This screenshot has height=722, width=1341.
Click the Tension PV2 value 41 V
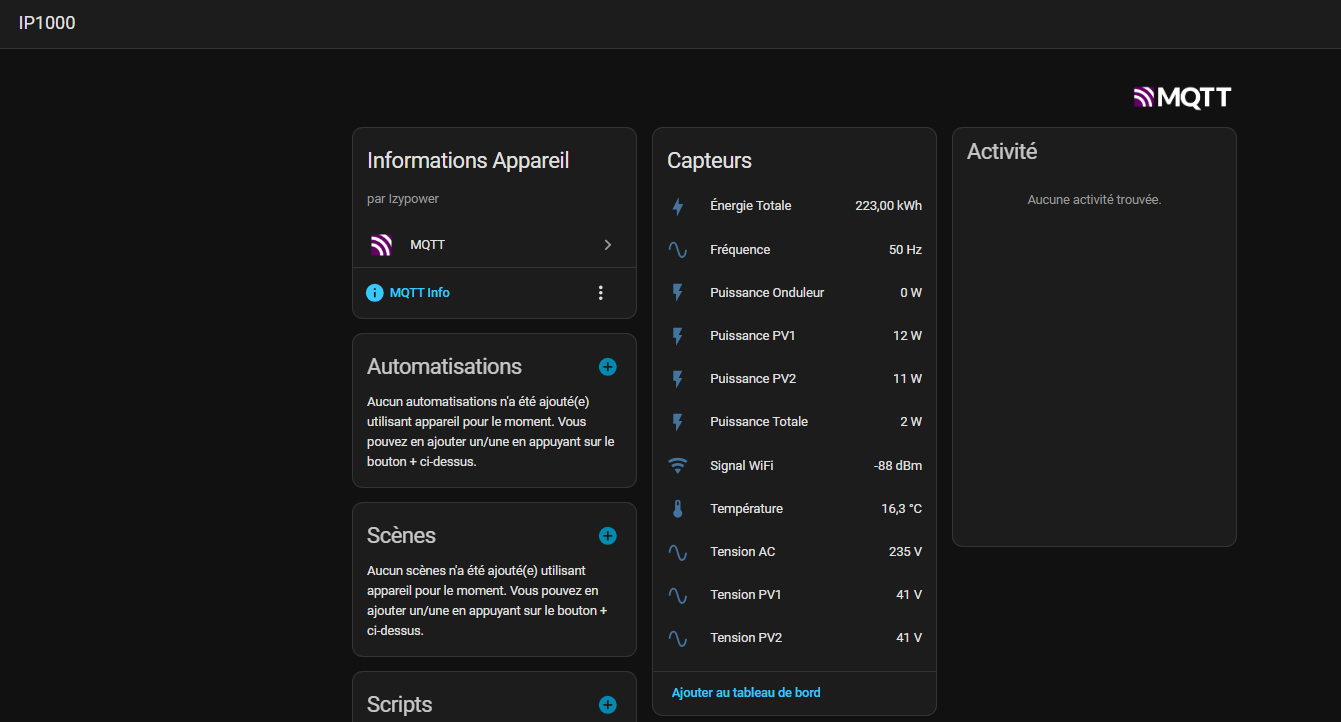coord(908,638)
